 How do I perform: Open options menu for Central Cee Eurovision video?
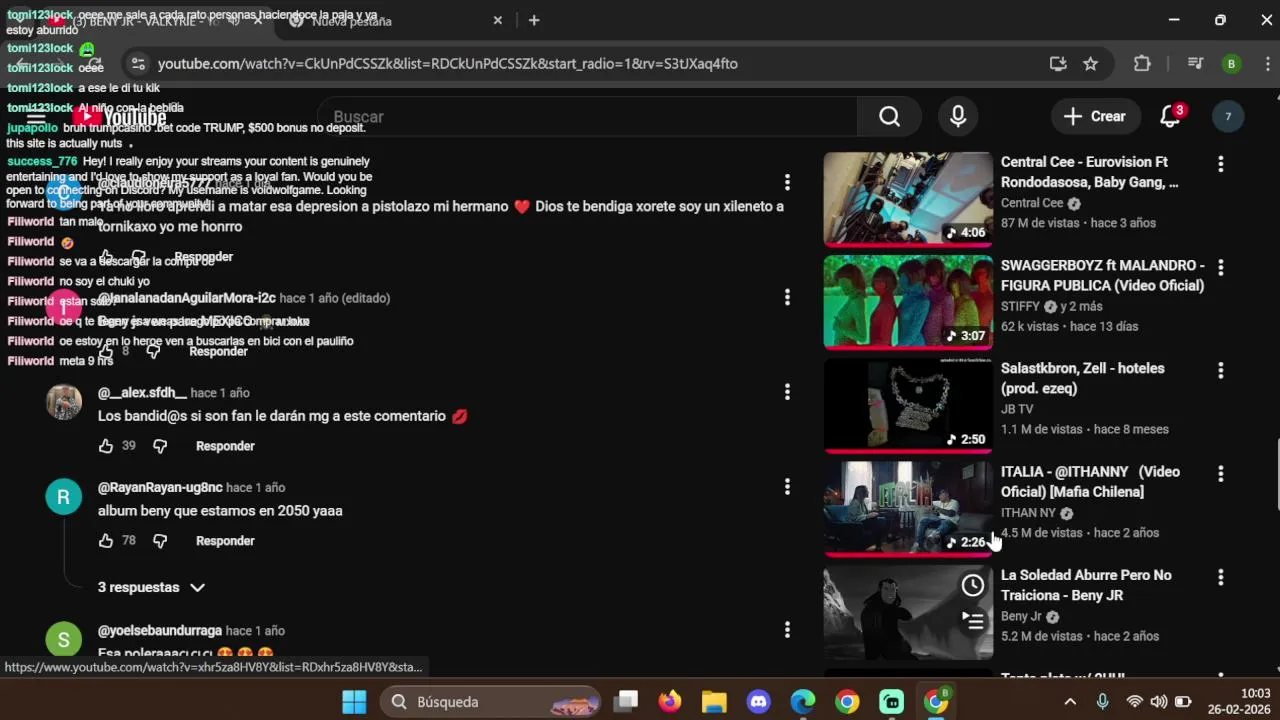pyautogui.click(x=1220, y=163)
